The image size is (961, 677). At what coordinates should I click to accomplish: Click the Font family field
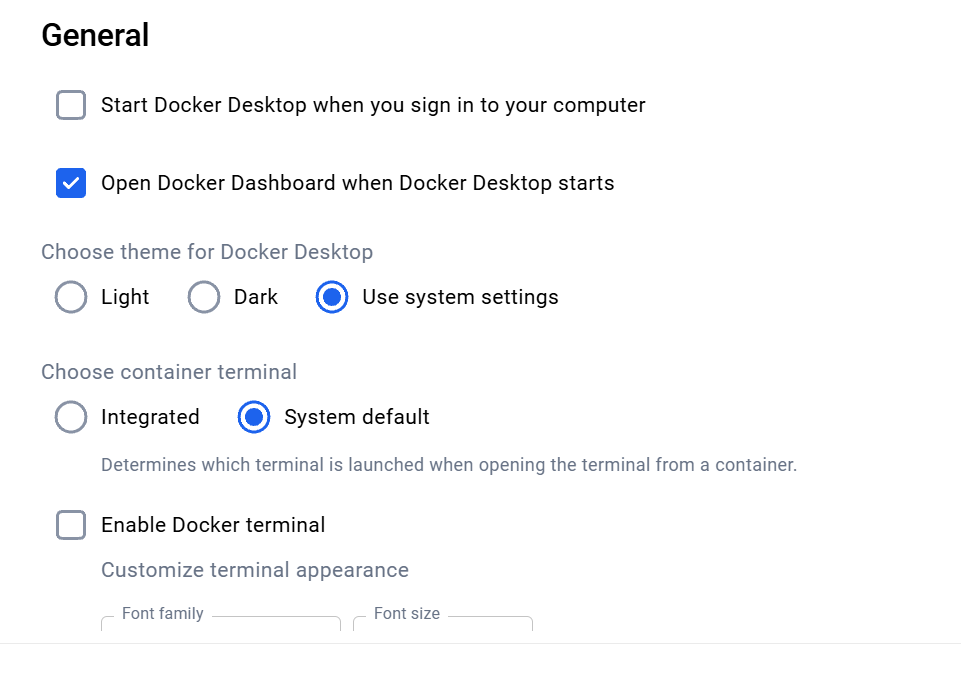tap(221, 627)
